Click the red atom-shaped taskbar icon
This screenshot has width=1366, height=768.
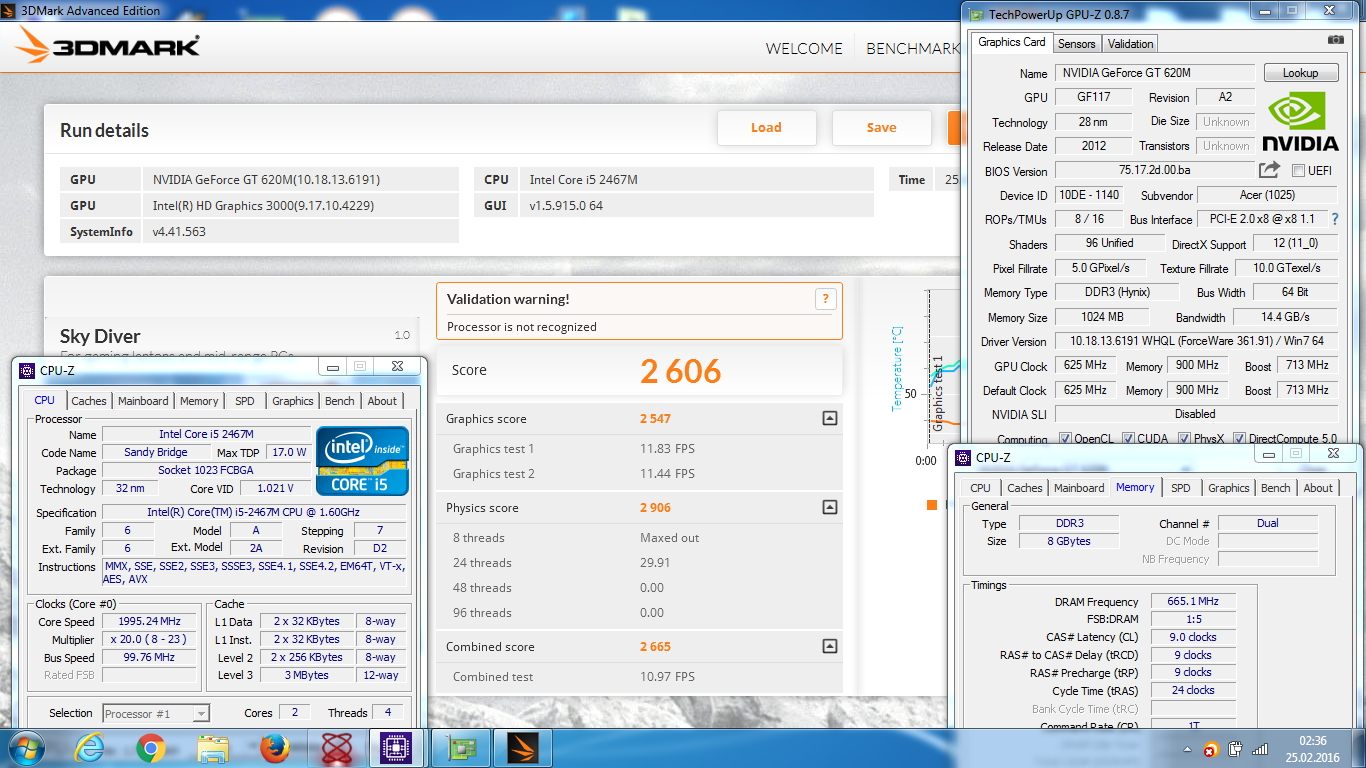click(x=335, y=748)
